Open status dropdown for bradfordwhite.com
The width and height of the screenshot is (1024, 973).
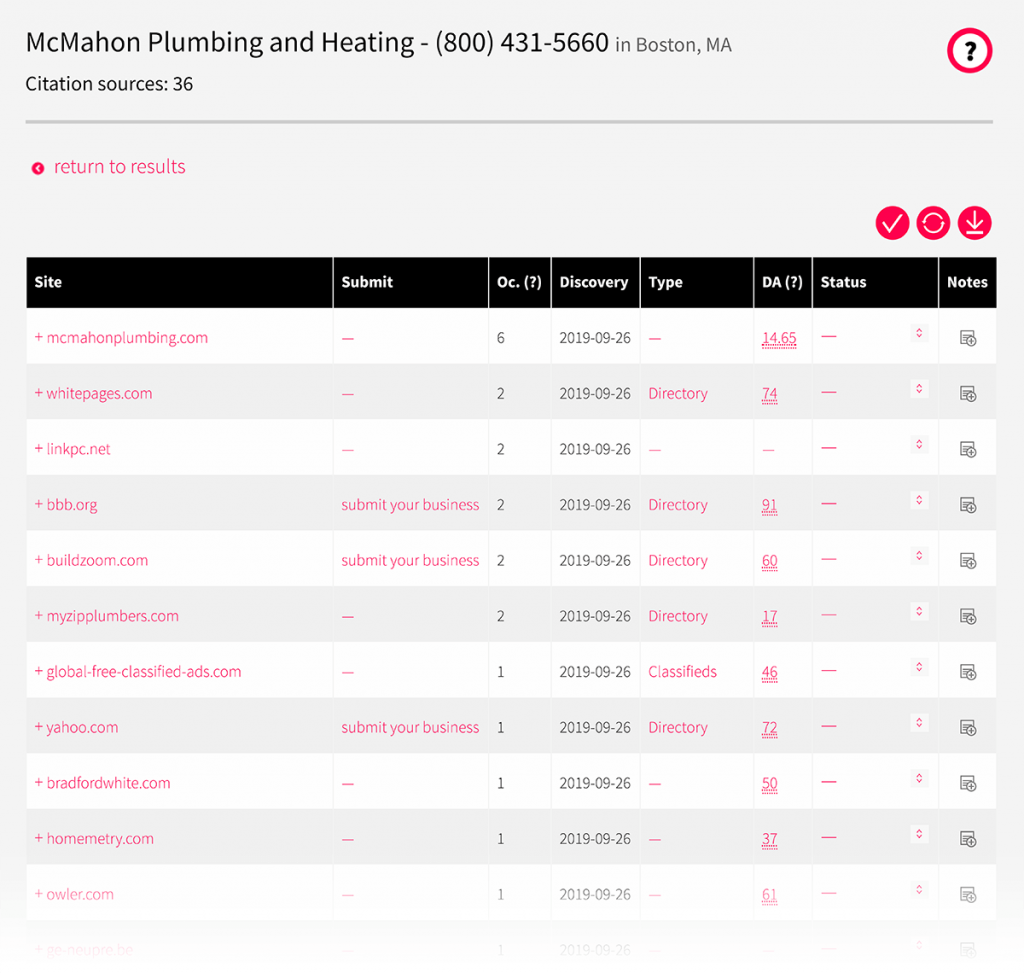point(919,778)
